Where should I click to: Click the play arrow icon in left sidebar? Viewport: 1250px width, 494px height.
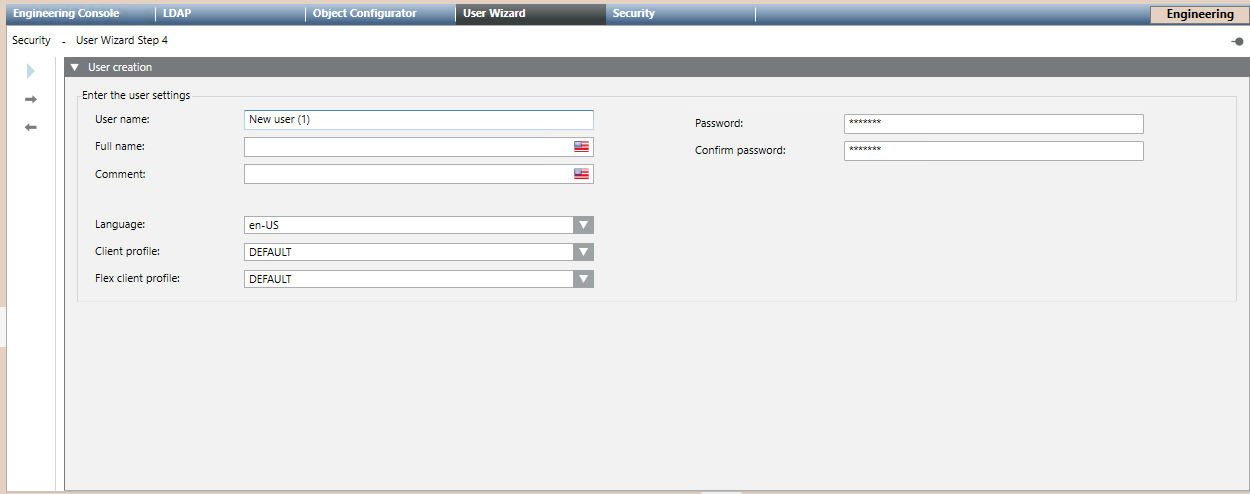31,71
